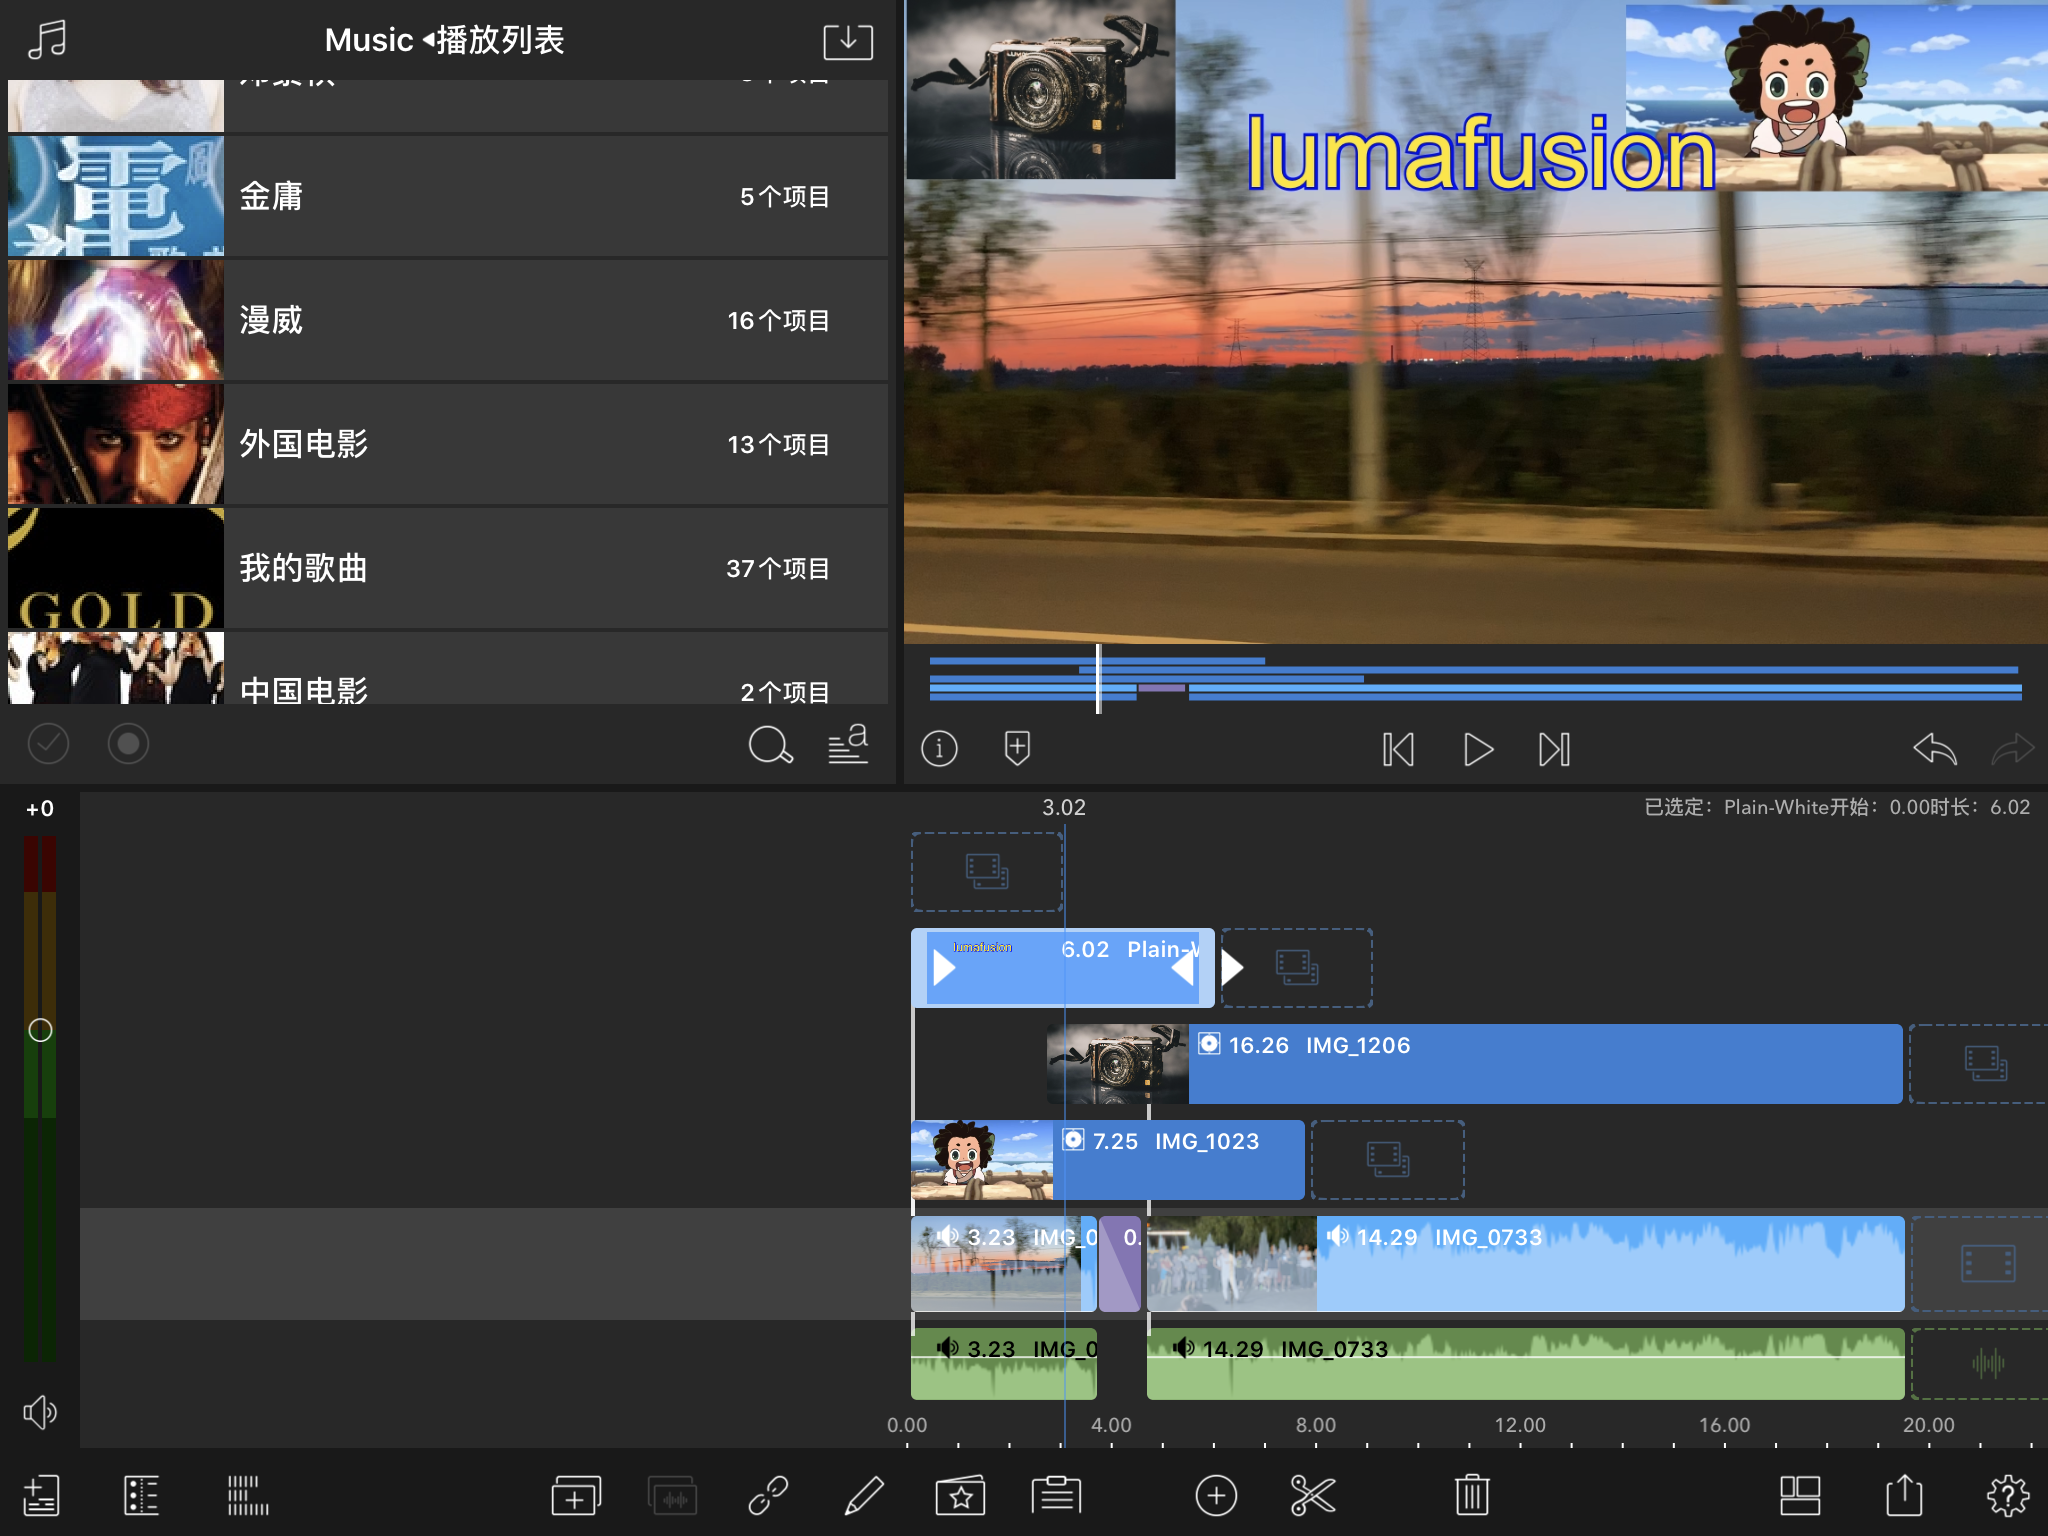Open the 我的歌曲 playlist
The image size is (2048, 1536).
point(448,568)
